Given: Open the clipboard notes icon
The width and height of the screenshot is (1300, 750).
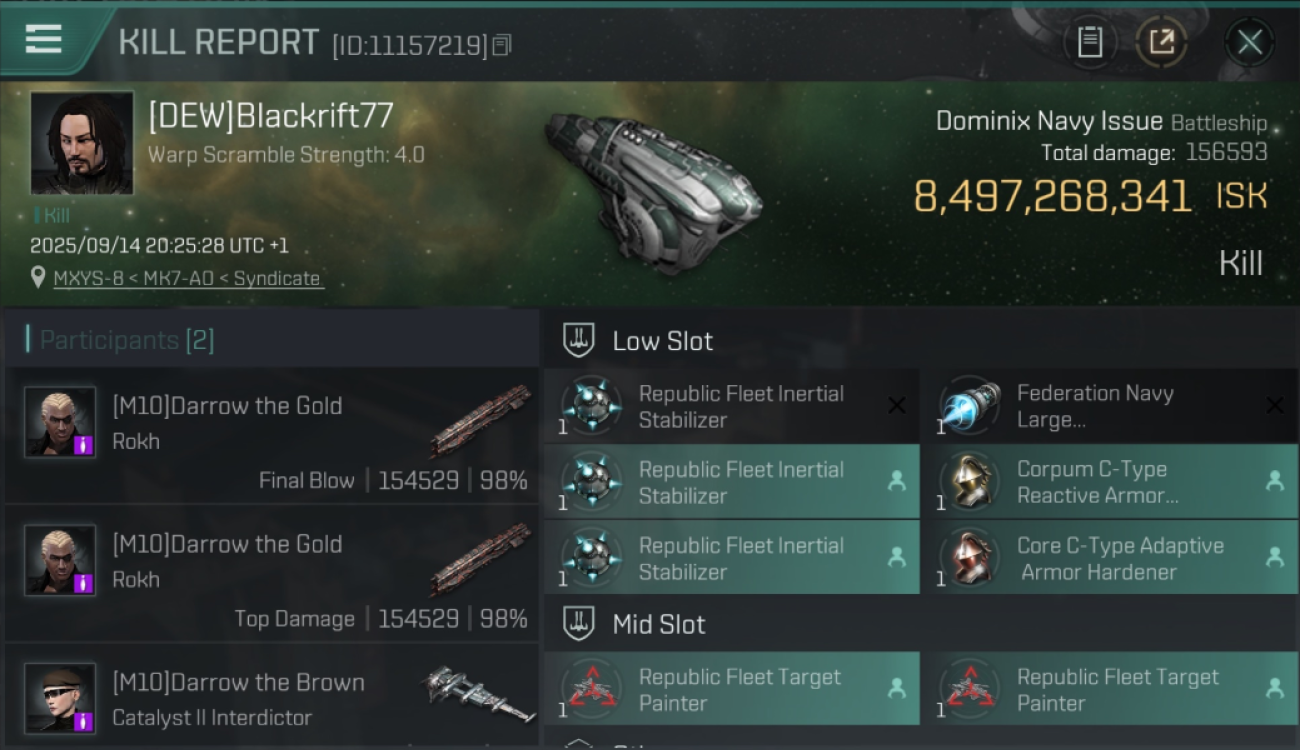Looking at the screenshot, I should [1089, 42].
